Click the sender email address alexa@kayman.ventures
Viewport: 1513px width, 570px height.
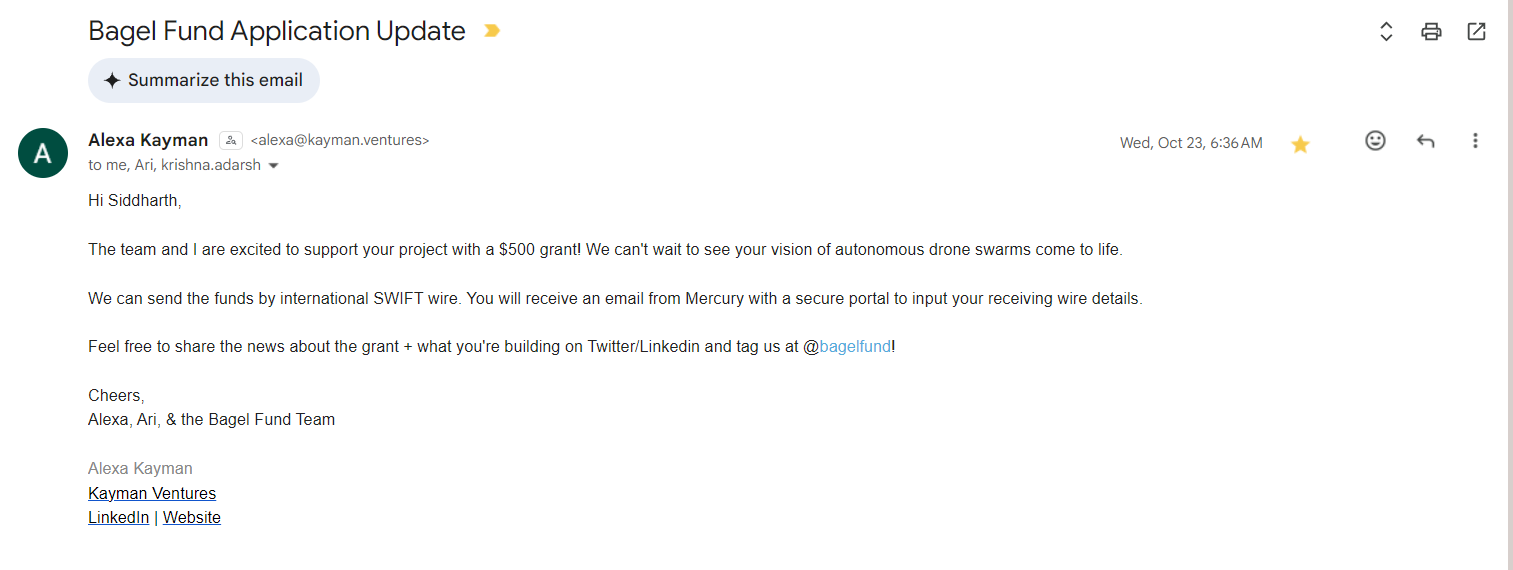tap(340, 140)
